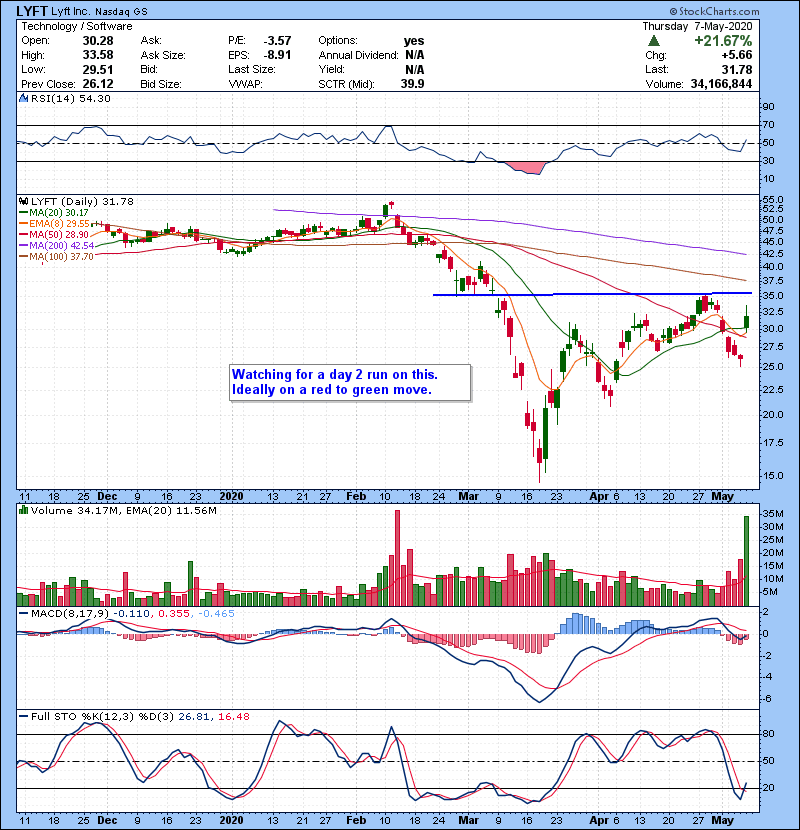This screenshot has height=830, width=800.
Task: Click the LYFT ticker symbol in header
Action: 32,11
